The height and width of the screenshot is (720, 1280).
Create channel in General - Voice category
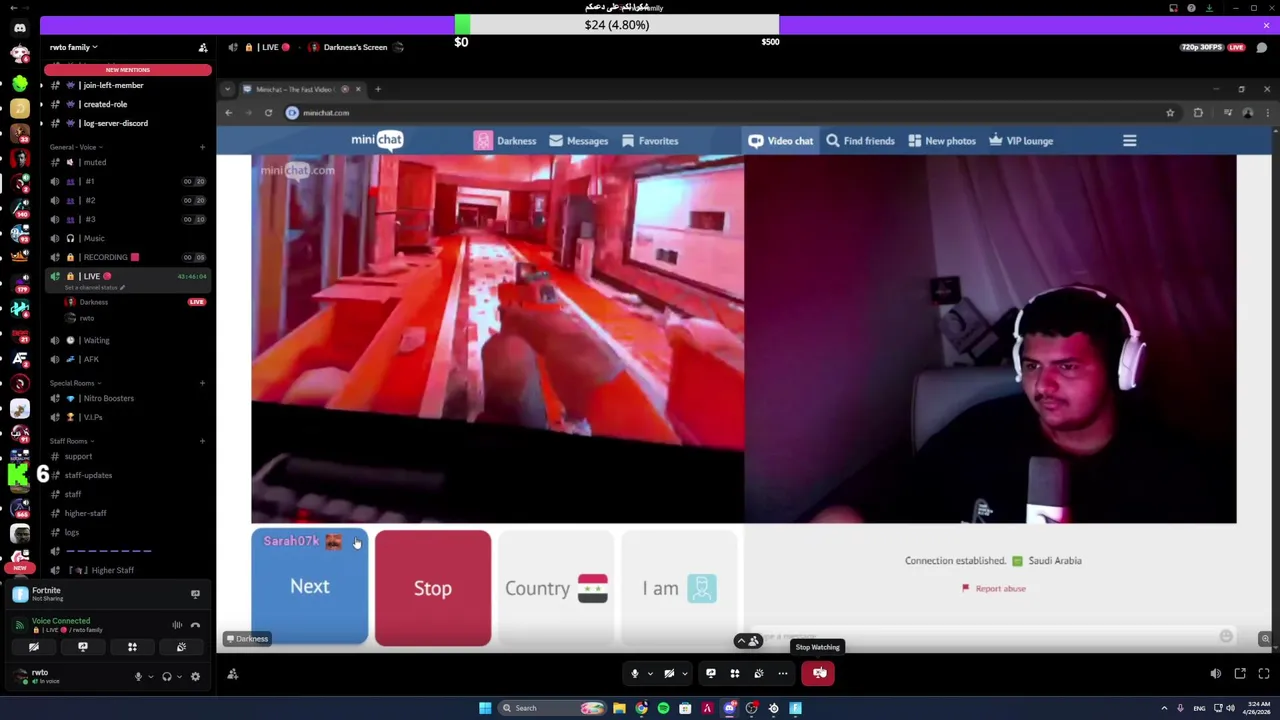(202, 147)
